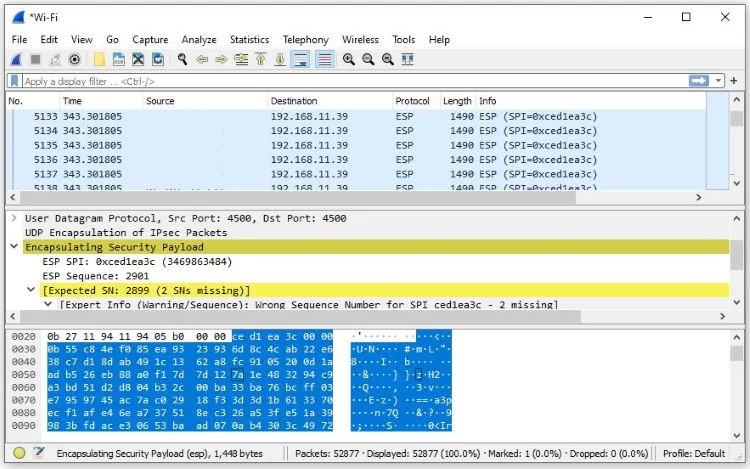Open the Telephony menu
Screen dimensions: 750x469
tap(305, 39)
